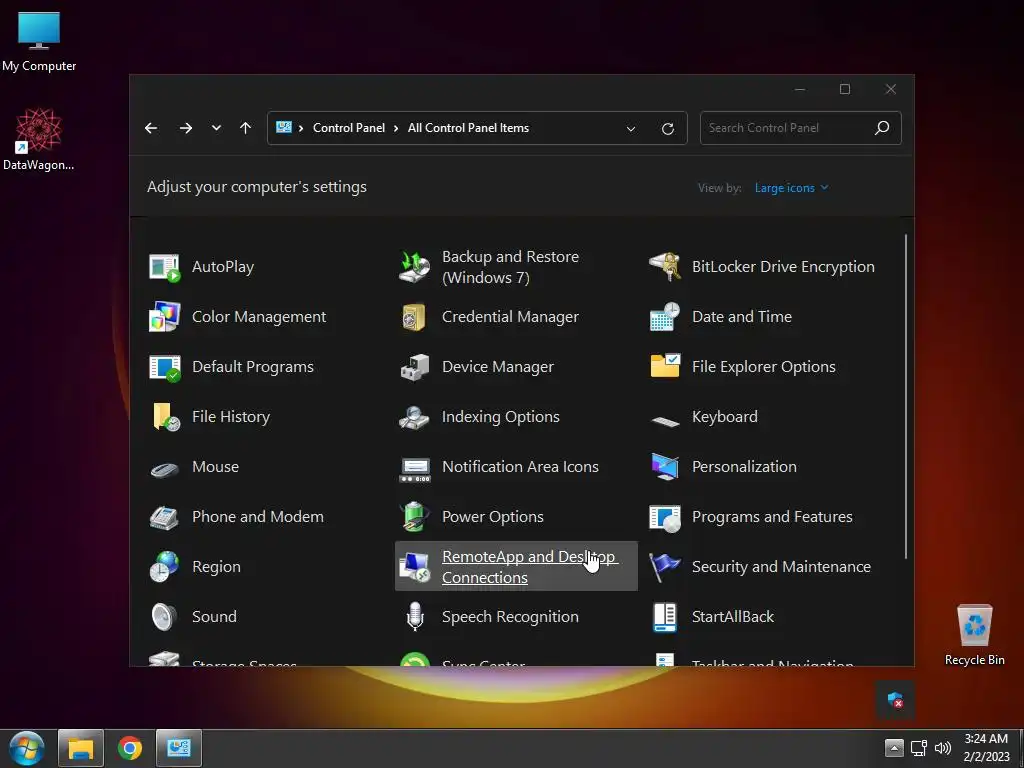The width and height of the screenshot is (1024, 768).
Task: Click the Power Options label
Action: coord(492,517)
